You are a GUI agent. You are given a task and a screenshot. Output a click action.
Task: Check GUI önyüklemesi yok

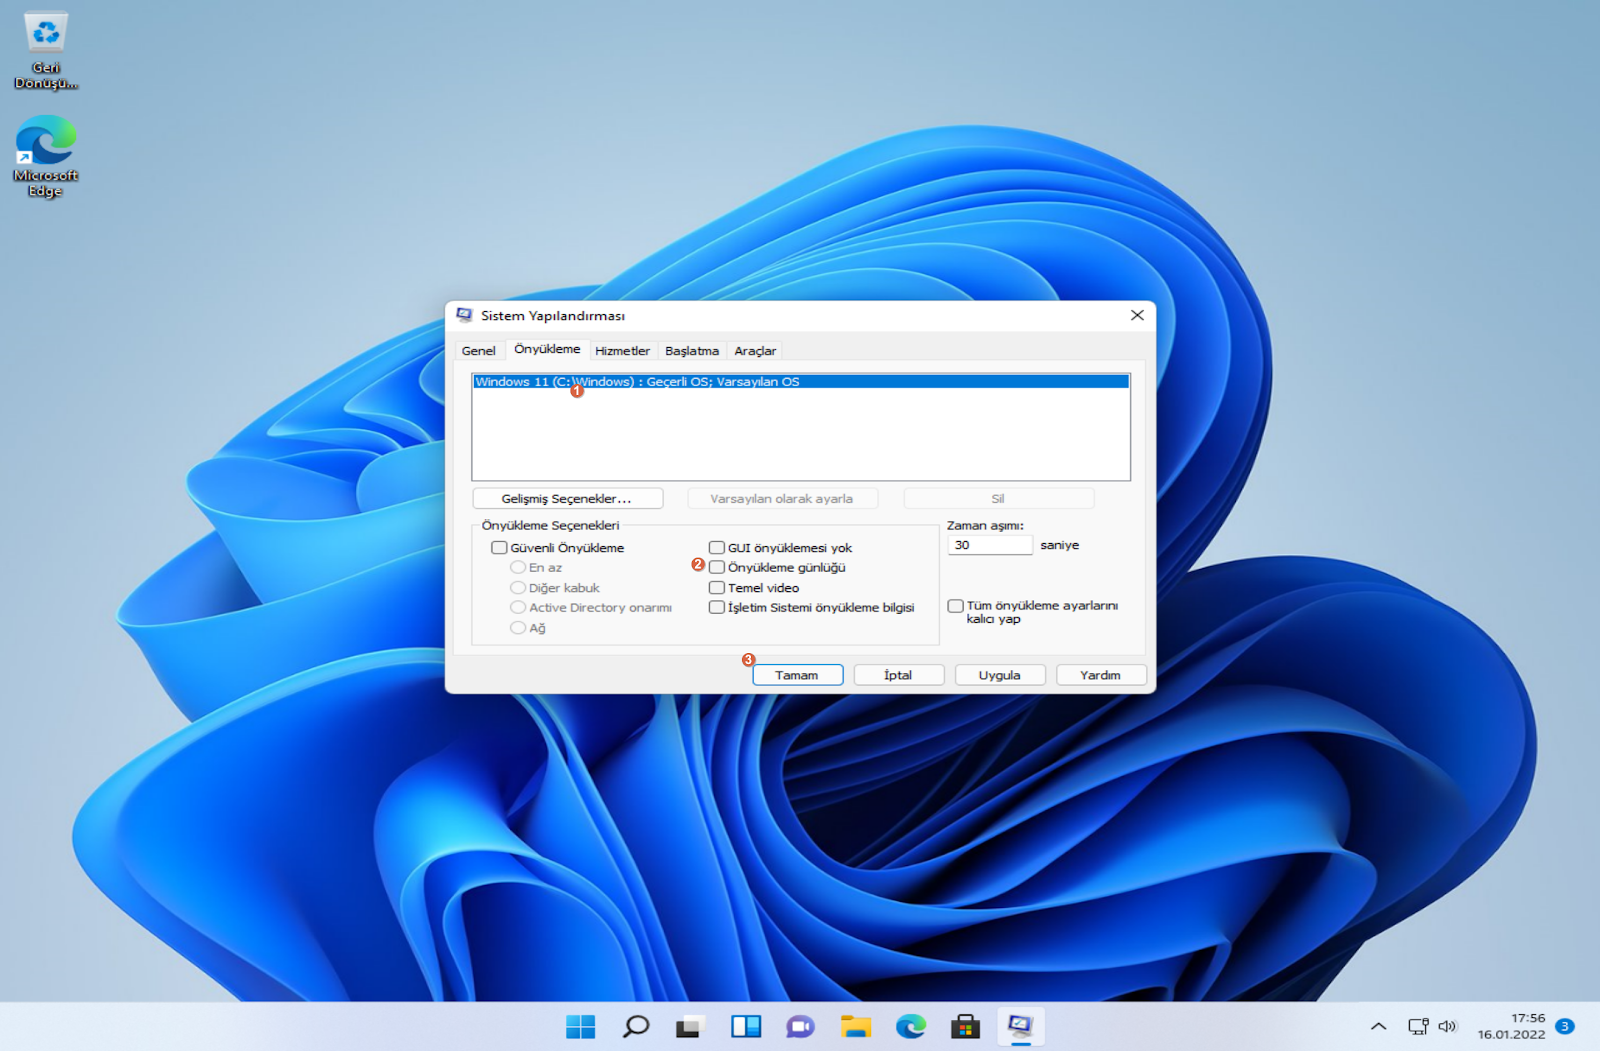tap(717, 547)
